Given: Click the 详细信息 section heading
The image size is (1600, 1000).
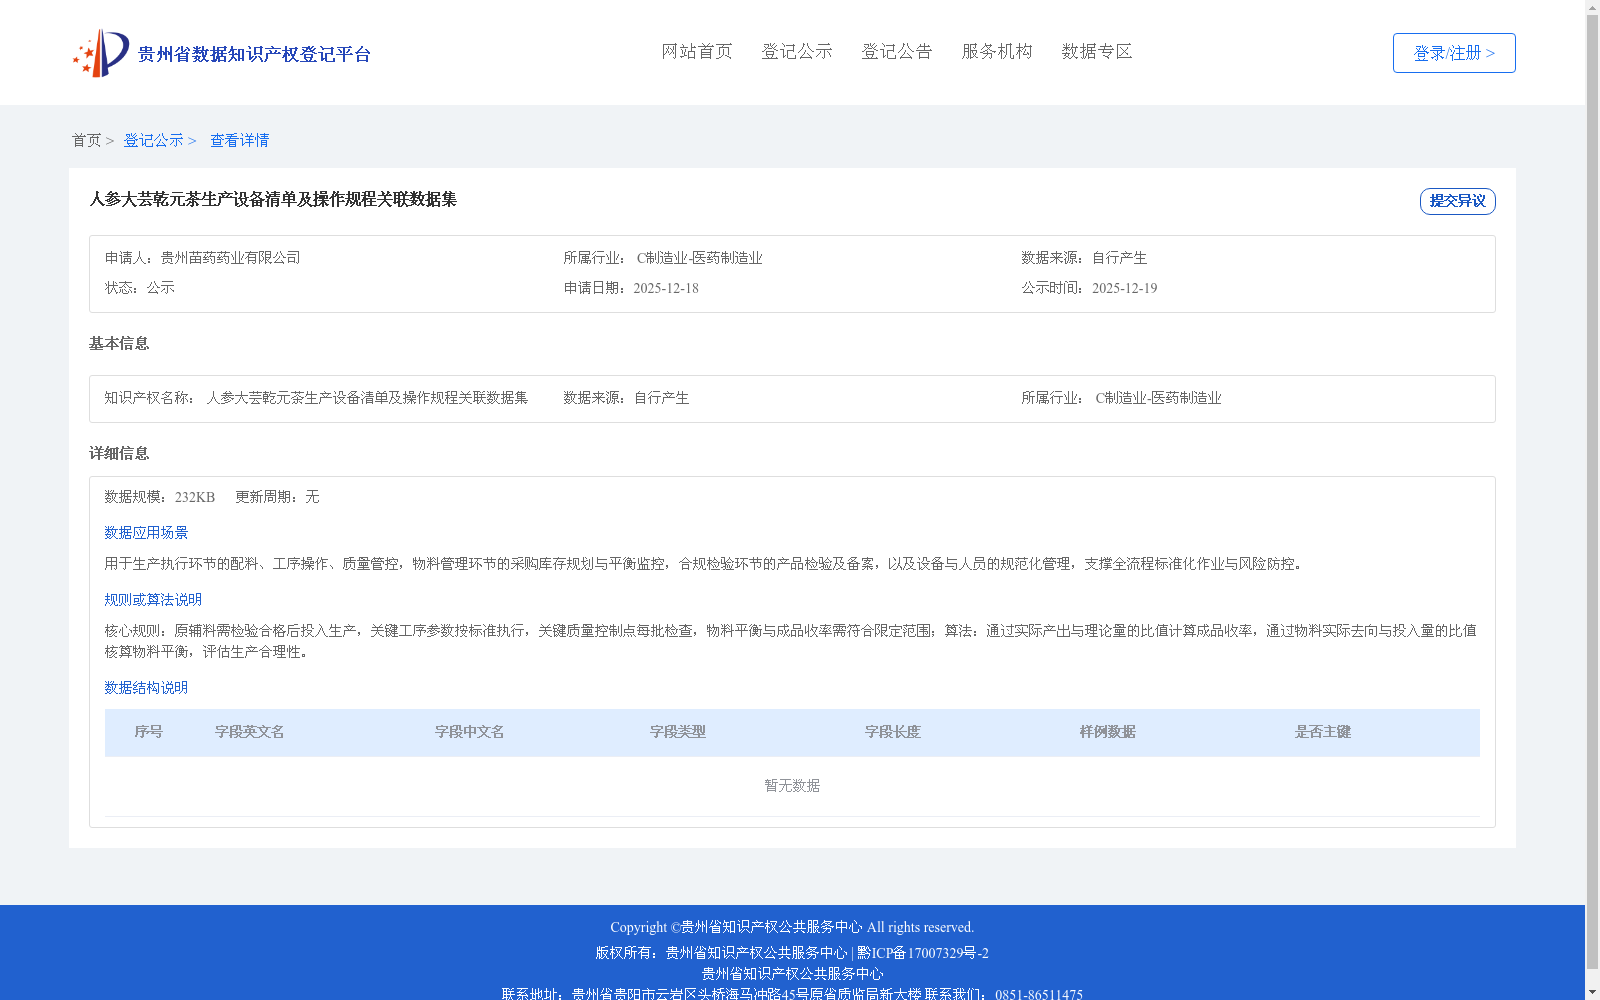Looking at the screenshot, I should tap(119, 454).
